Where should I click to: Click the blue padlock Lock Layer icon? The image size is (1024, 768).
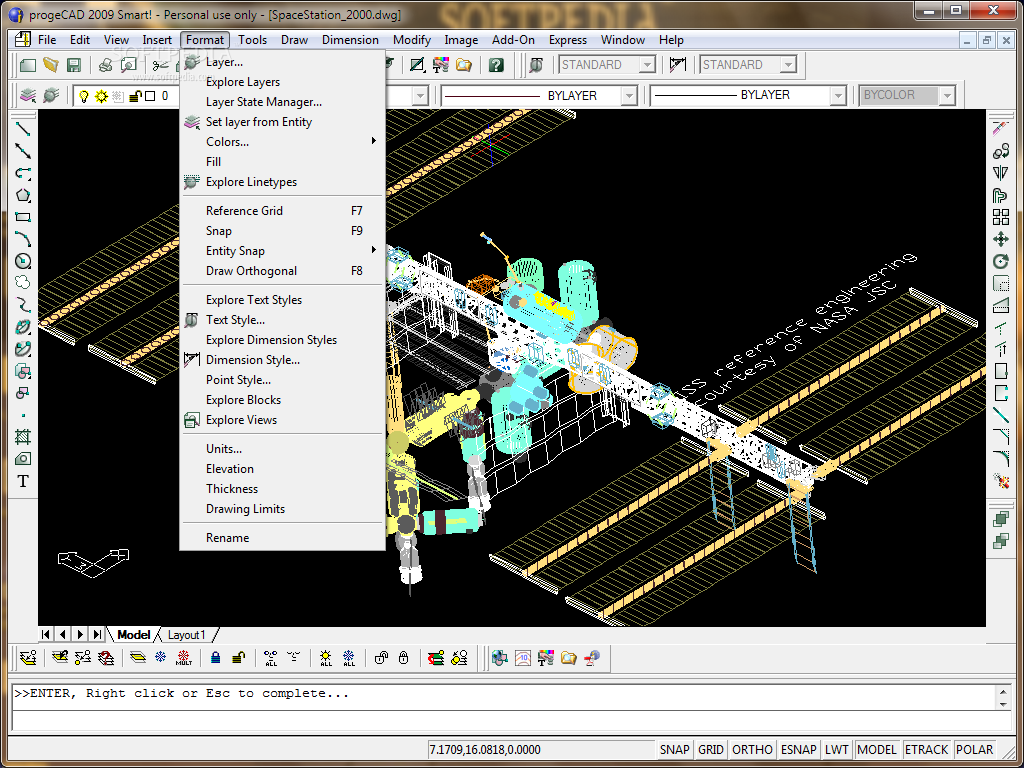click(x=216, y=658)
